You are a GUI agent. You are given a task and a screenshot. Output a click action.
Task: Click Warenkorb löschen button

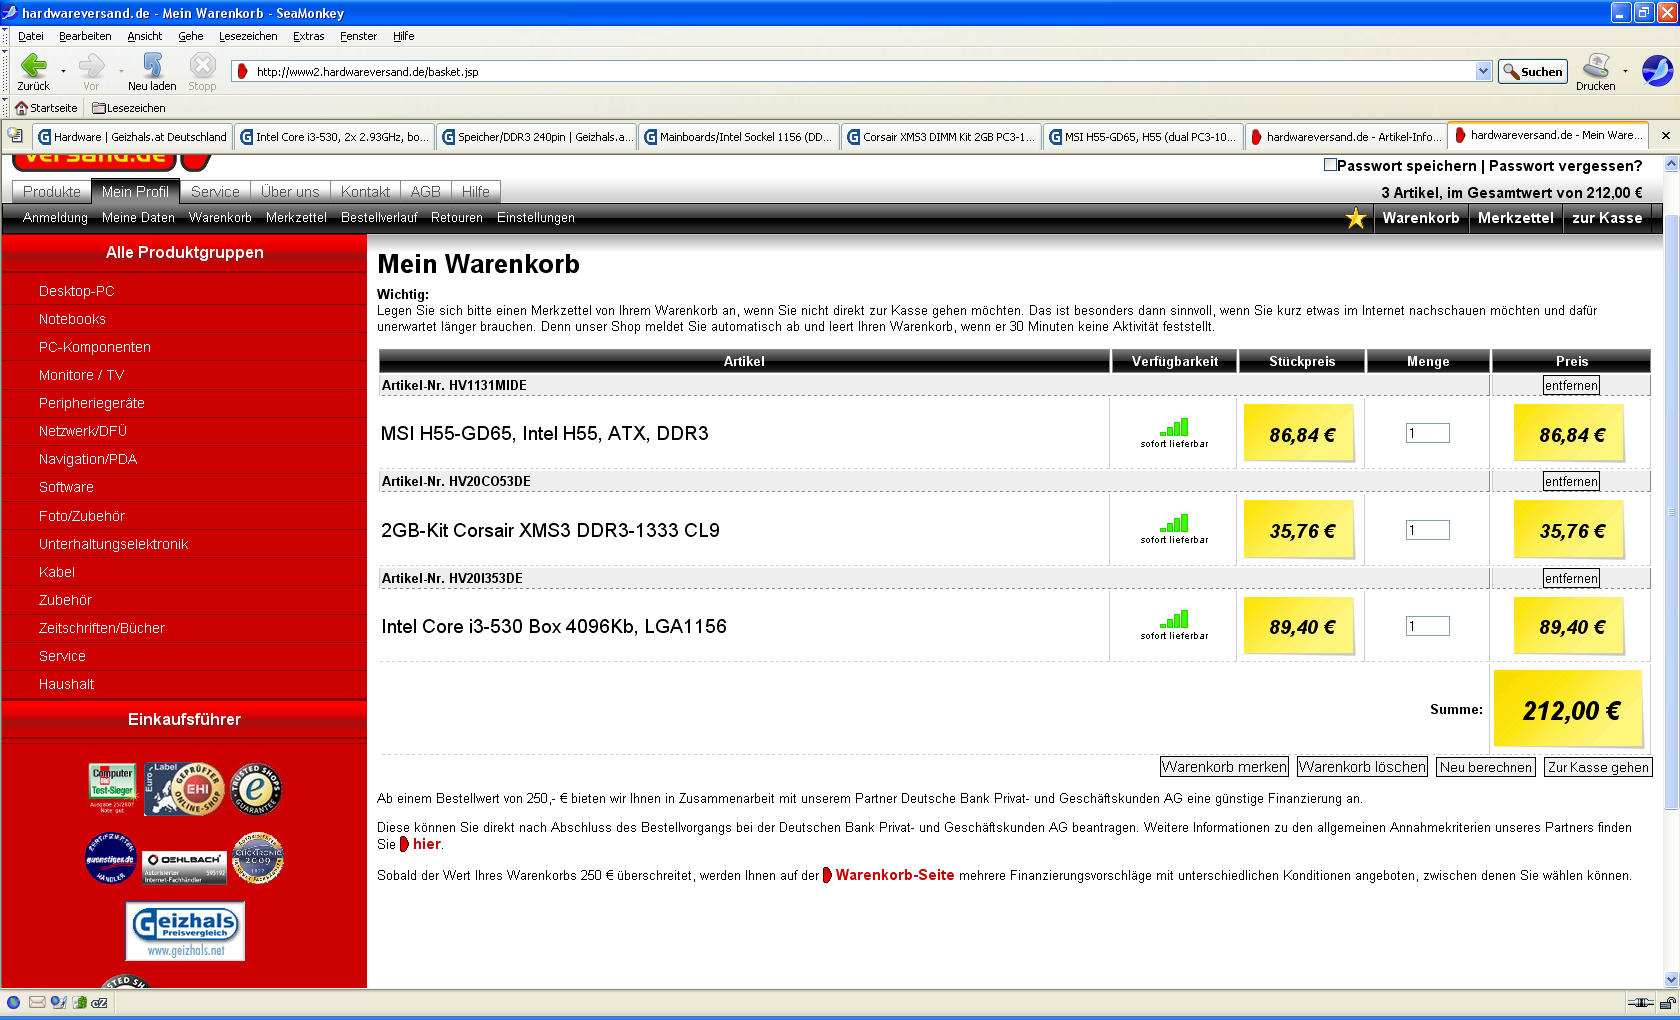tap(1362, 767)
